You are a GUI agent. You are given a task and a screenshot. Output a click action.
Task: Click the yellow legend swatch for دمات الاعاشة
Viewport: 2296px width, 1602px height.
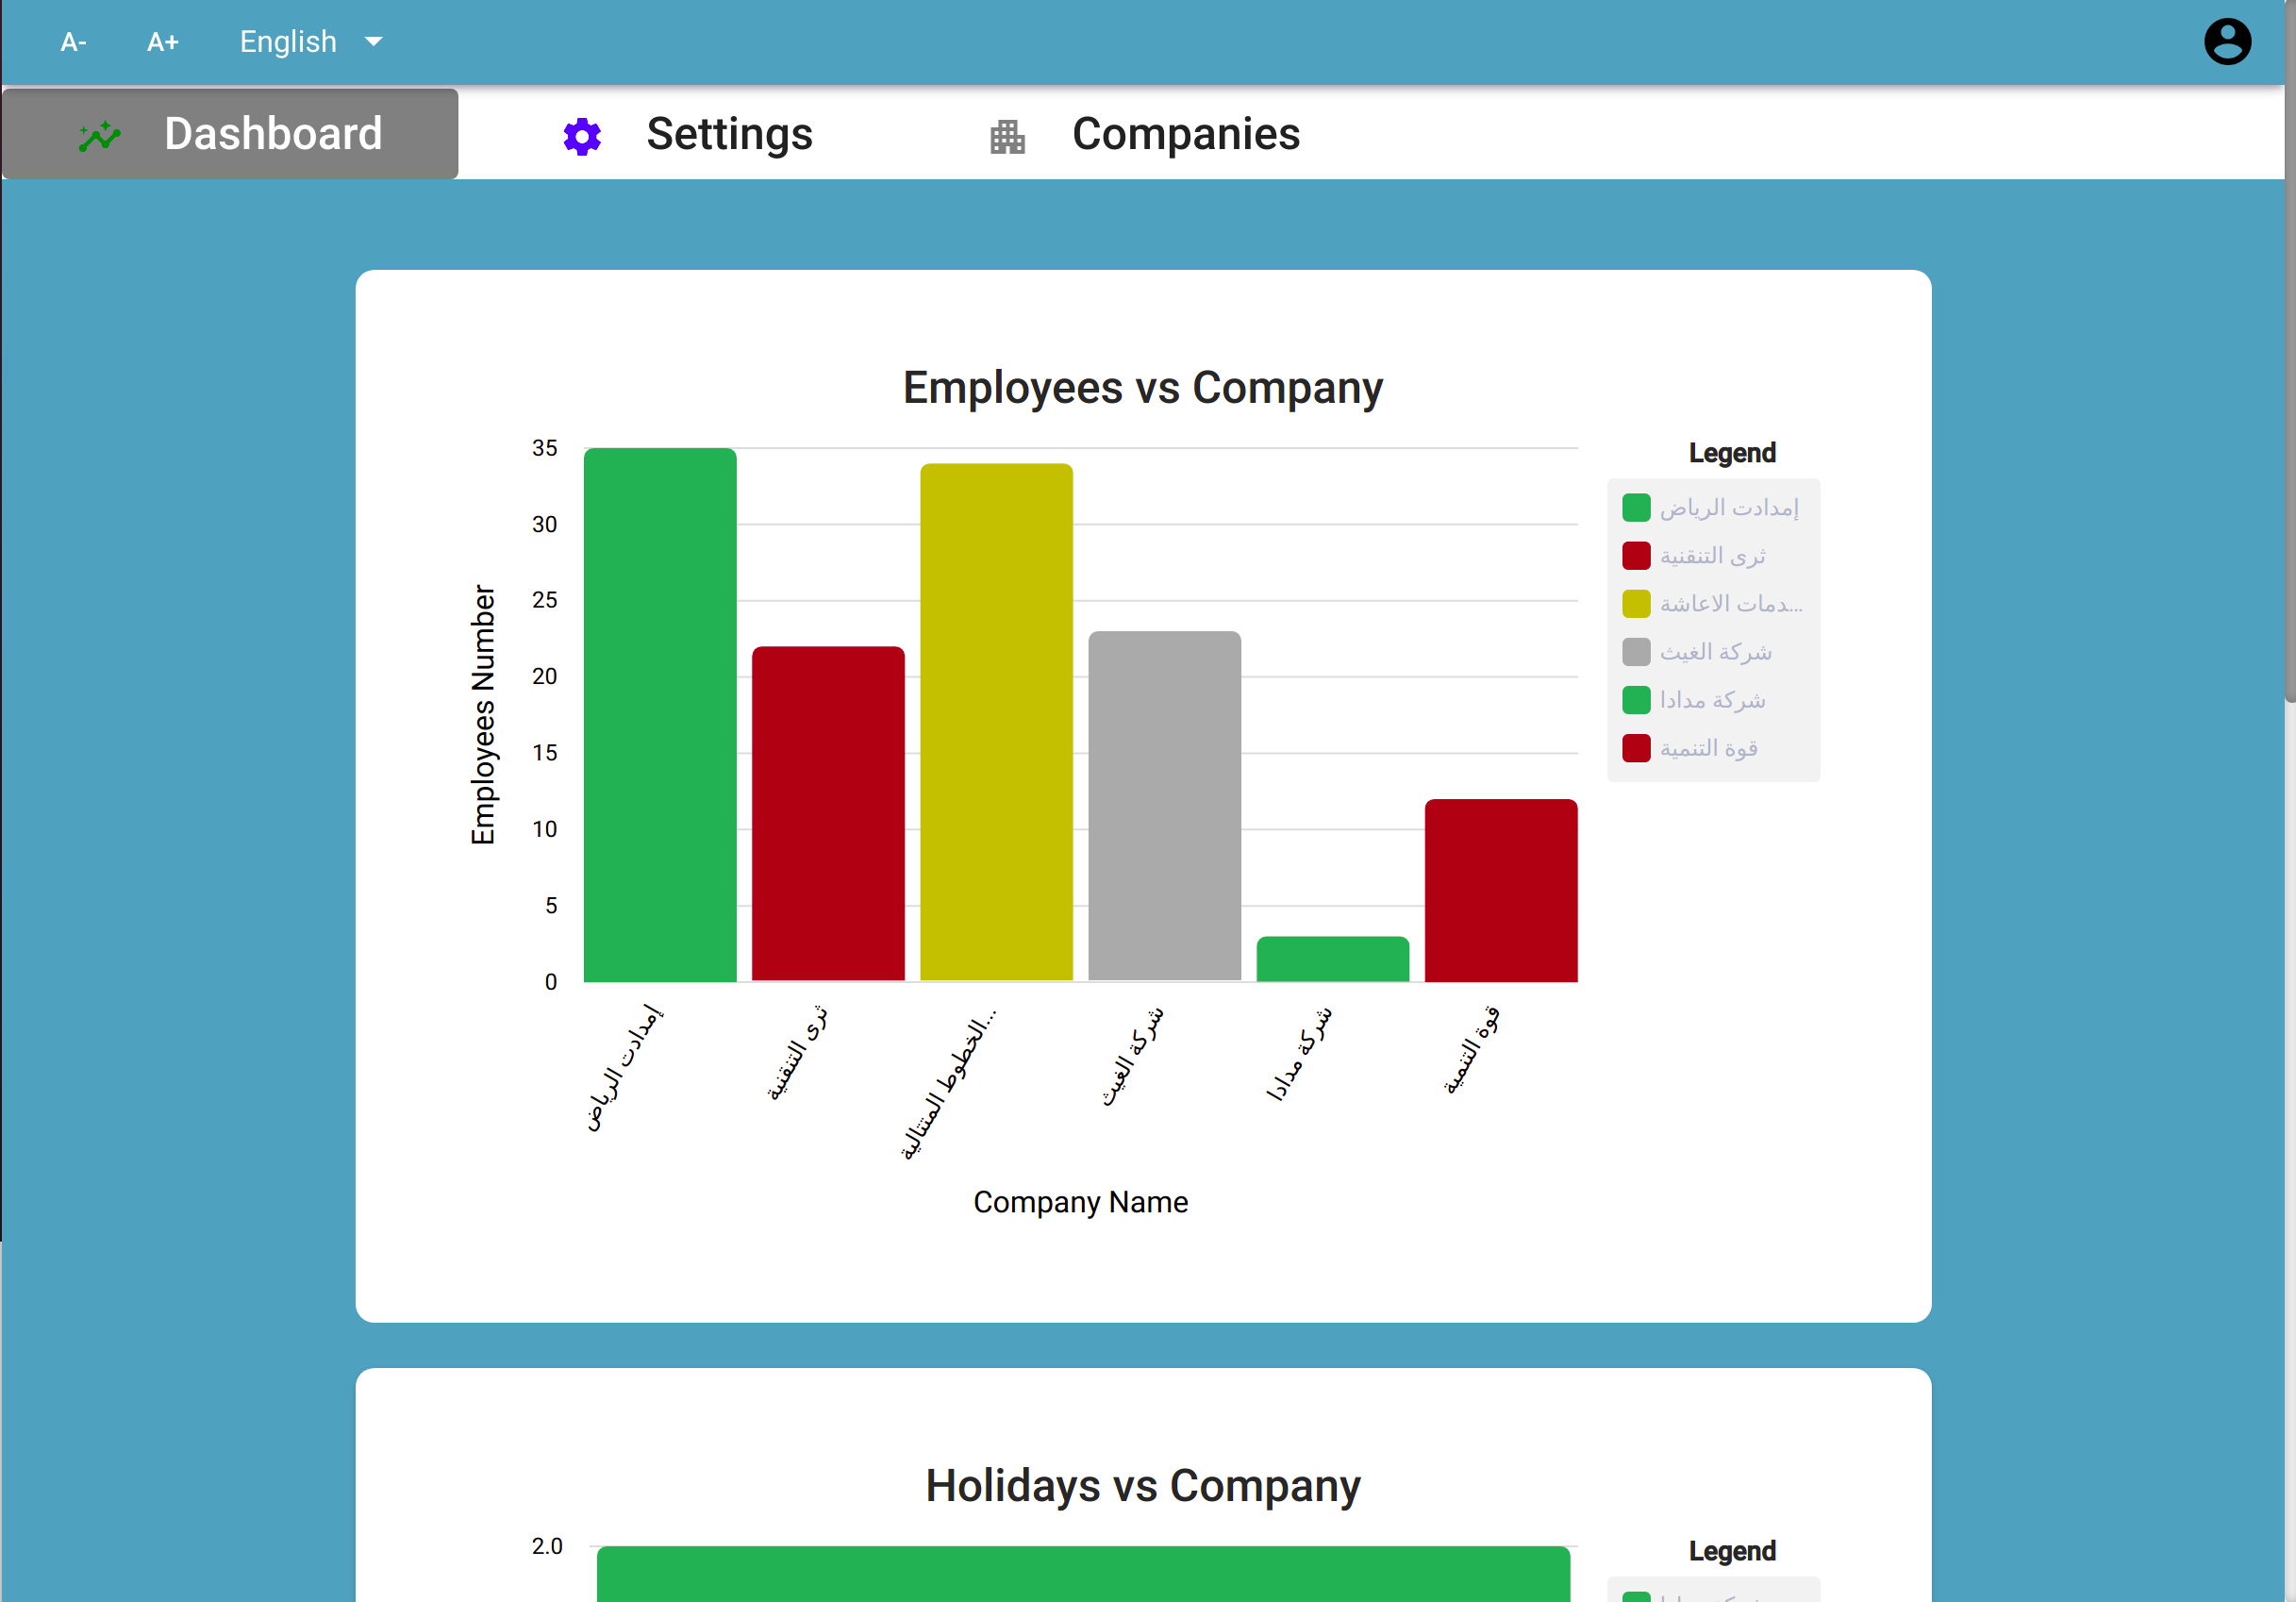1636,604
